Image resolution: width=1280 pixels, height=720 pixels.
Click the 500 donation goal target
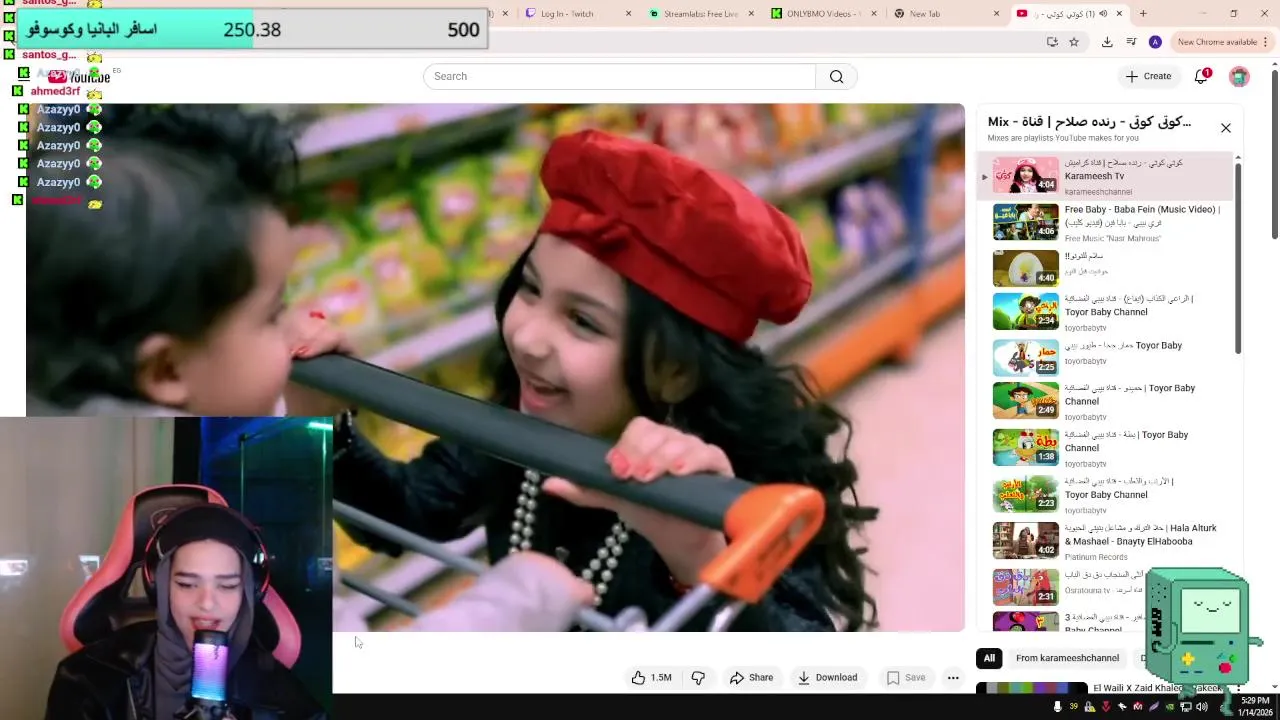tap(463, 30)
